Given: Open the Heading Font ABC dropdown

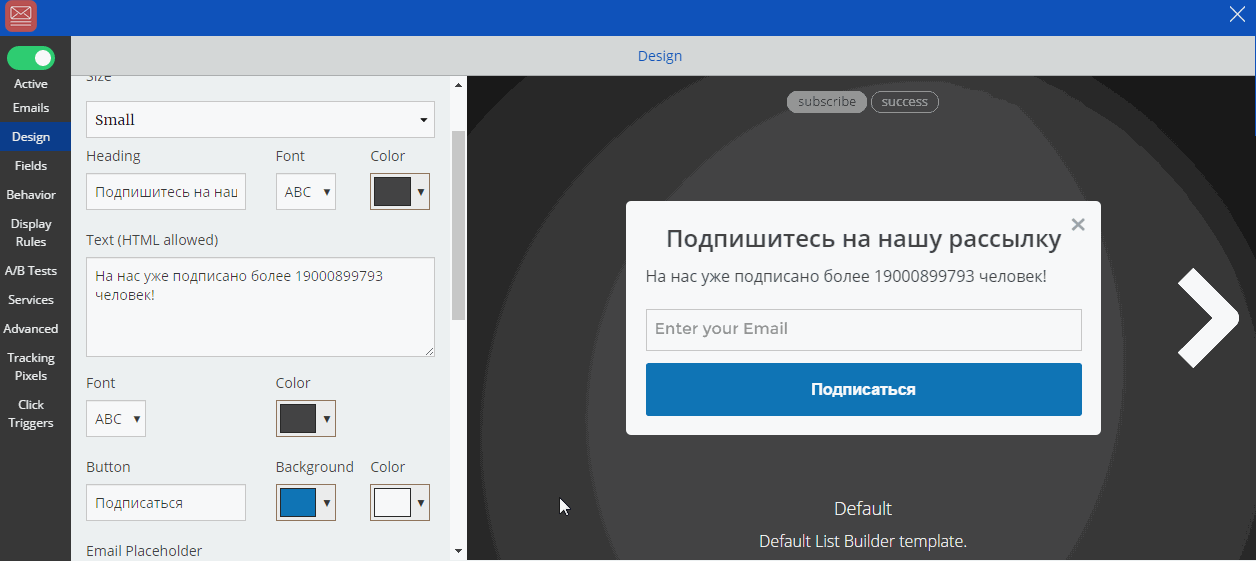Looking at the screenshot, I should 306,192.
